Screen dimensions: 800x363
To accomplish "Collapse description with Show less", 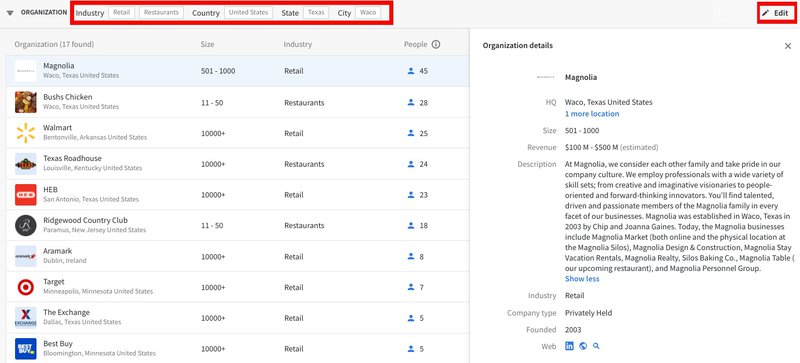I will point(582,279).
